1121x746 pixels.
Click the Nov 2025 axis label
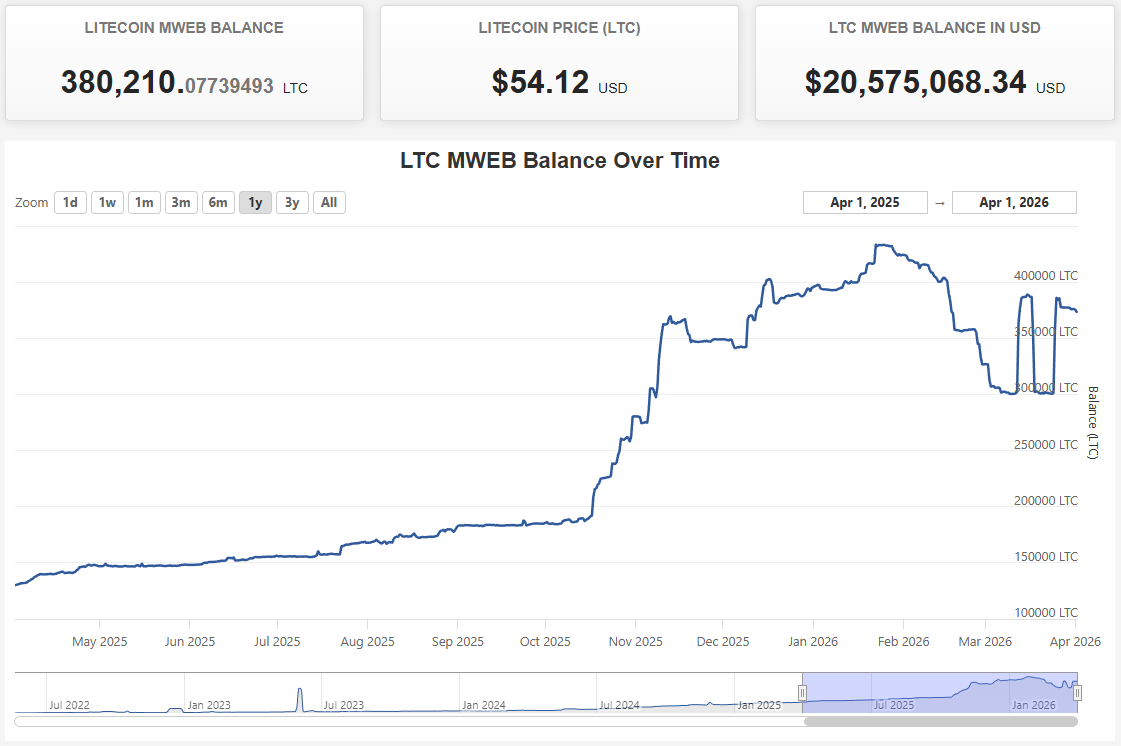click(636, 642)
